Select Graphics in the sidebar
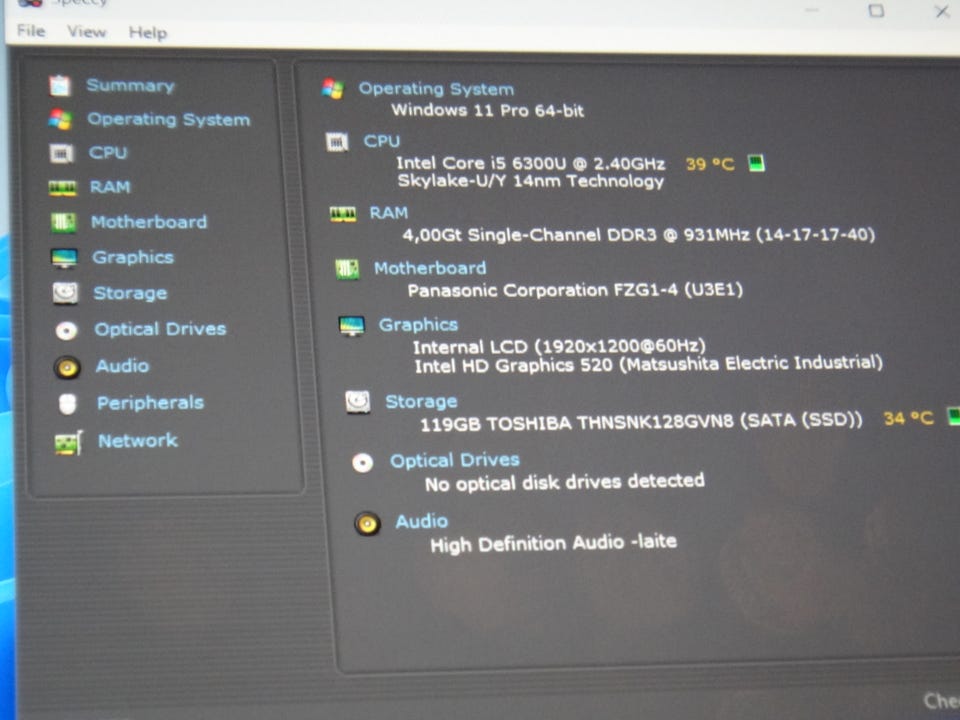Image resolution: width=960 pixels, height=720 pixels. click(133, 257)
